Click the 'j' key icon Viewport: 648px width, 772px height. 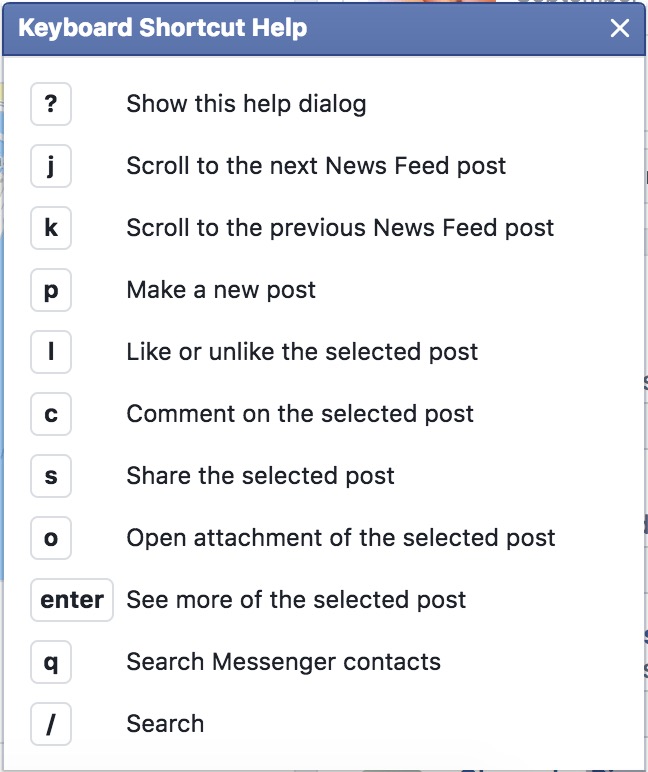pyautogui.click(x=51, y=166)
